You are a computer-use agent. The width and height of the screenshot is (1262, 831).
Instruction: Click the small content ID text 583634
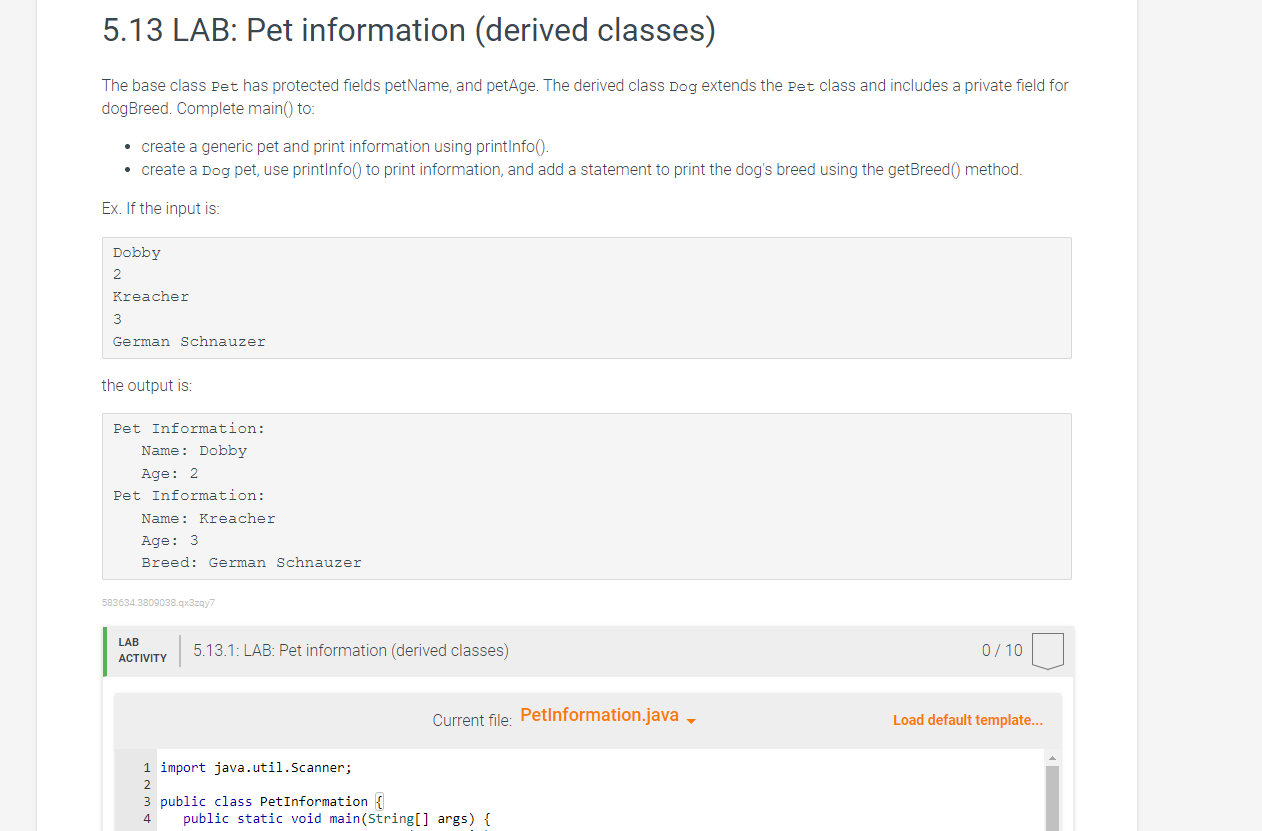pos(158,602)
